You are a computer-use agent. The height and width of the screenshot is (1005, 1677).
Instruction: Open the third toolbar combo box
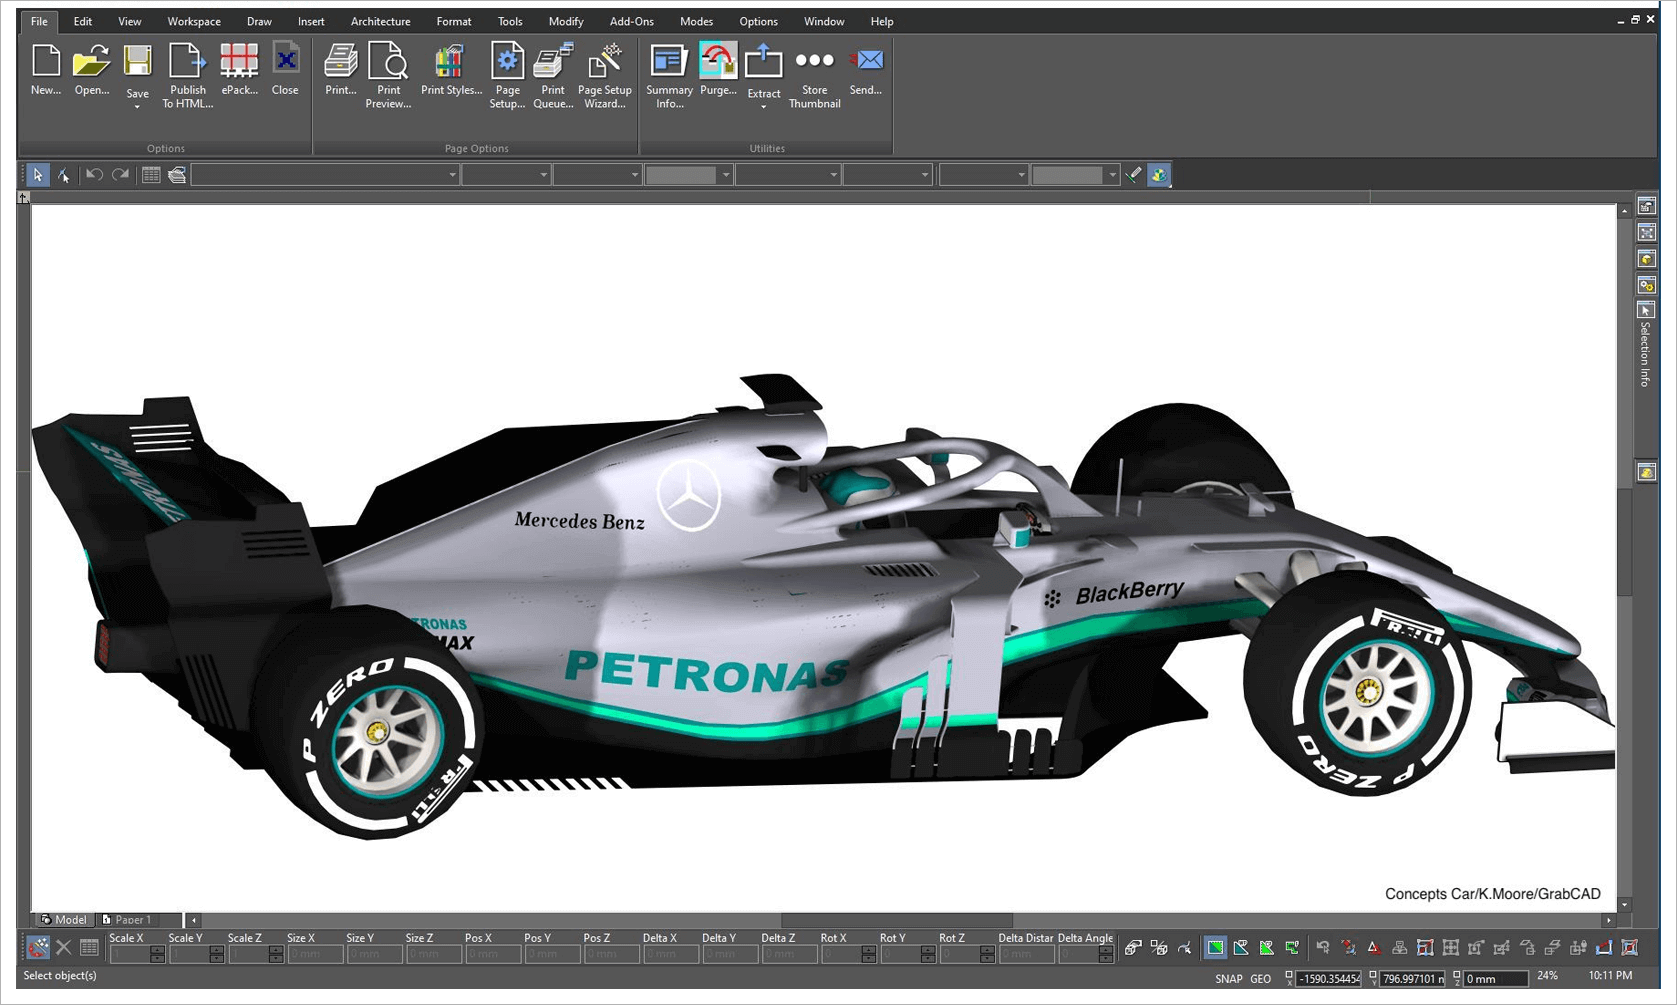click(597, 175)
